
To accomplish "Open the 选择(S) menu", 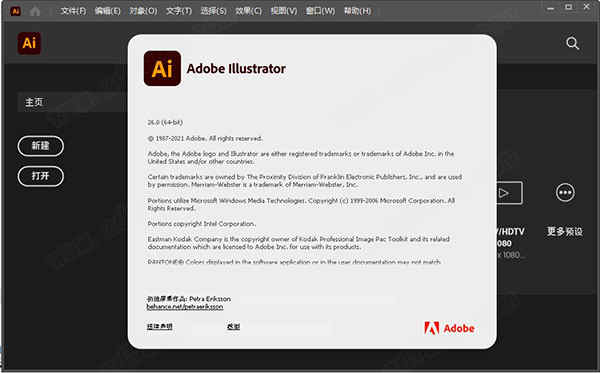I will pos(214,11).
